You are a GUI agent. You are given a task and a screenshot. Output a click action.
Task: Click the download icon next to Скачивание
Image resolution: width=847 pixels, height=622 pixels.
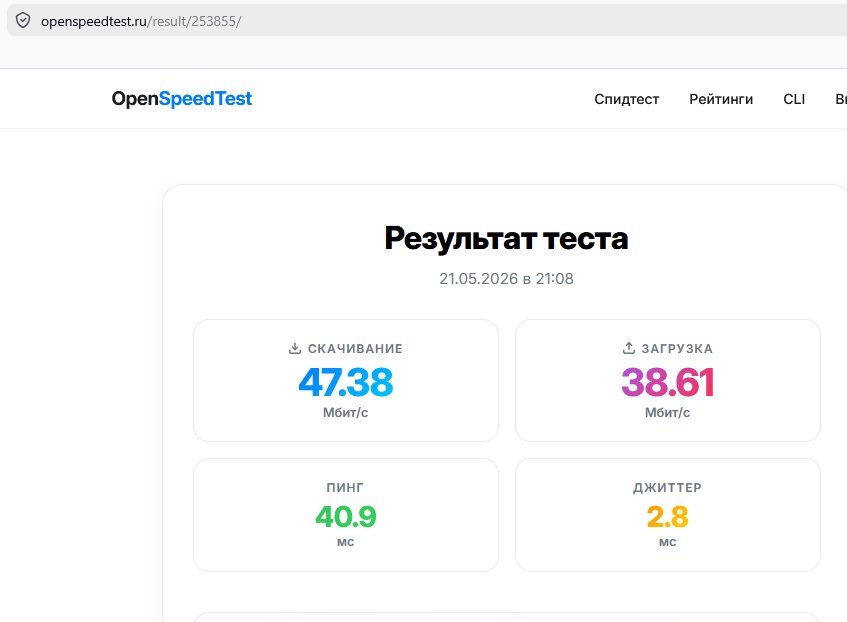pos(294,348)
